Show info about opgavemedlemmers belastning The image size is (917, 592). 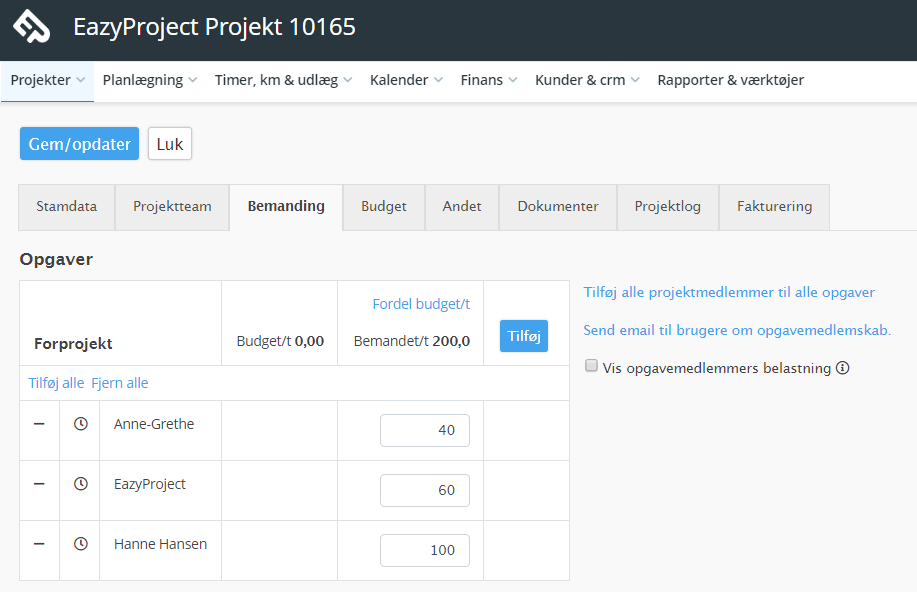843,368
